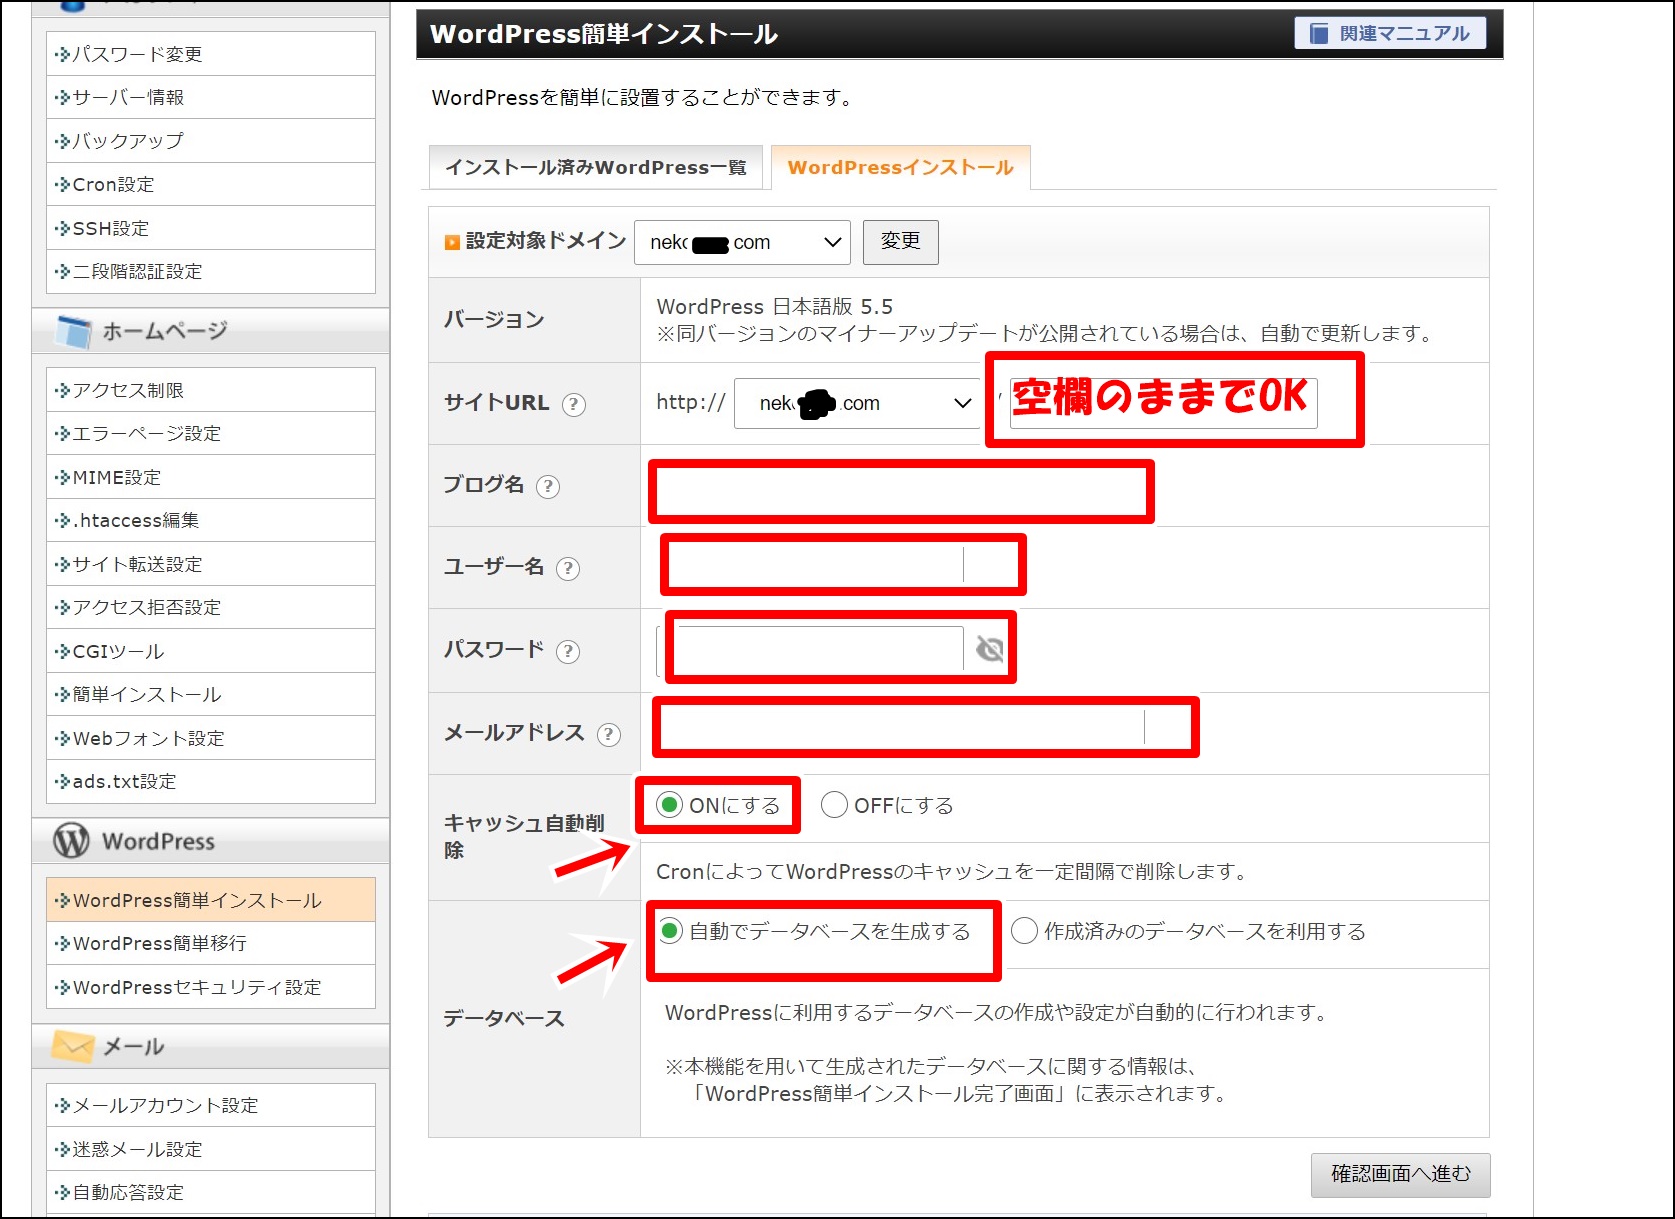1675x1219 pixels.
Task: Open エラーページ設定 sidebar link
Action: (x=211, y=434)
